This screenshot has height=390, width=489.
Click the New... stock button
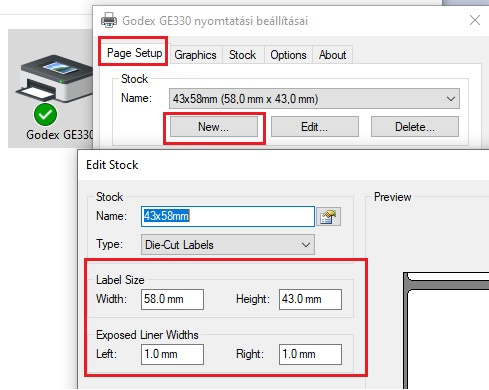tap(214, 127)
